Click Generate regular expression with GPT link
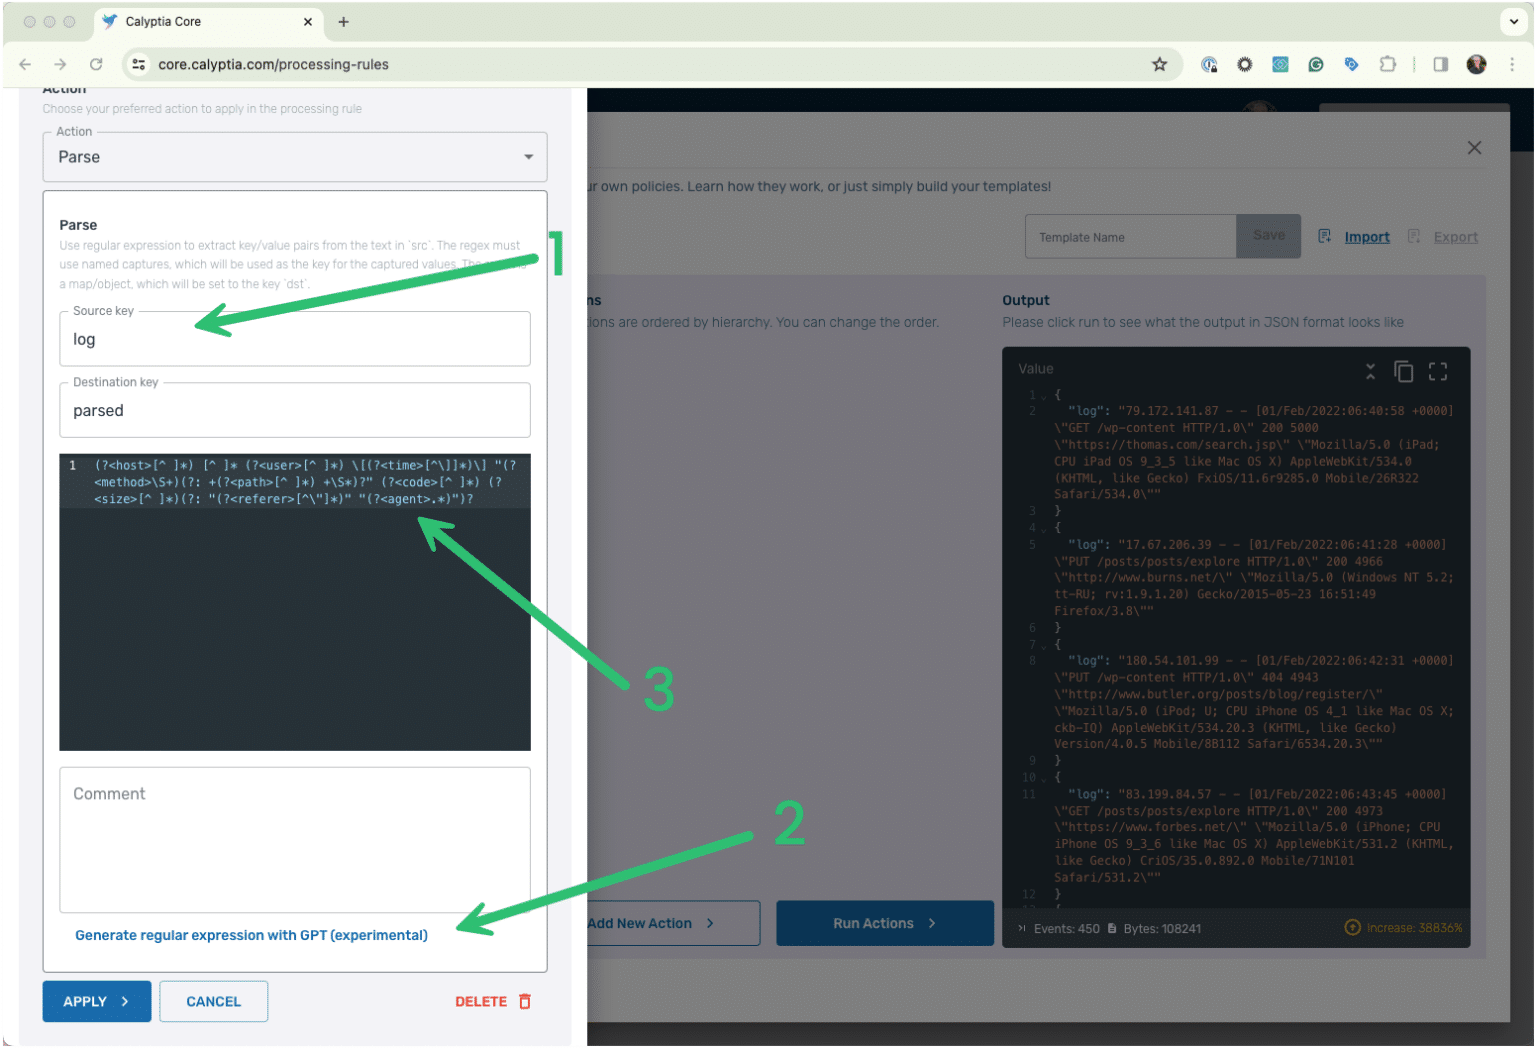 [251, 935]
